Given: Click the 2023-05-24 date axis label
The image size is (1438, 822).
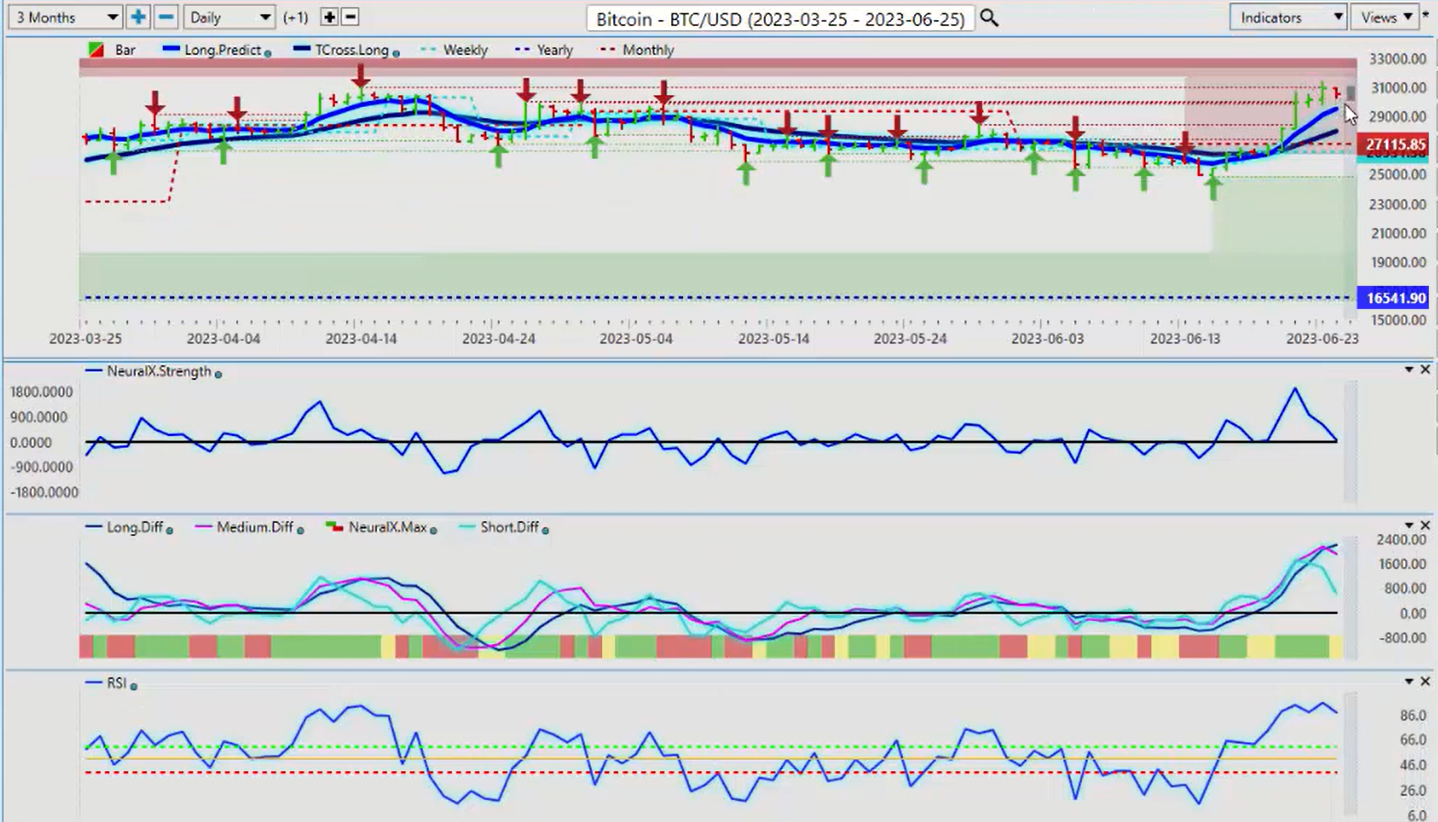Looking at the screenshot, I should (910, 339).
